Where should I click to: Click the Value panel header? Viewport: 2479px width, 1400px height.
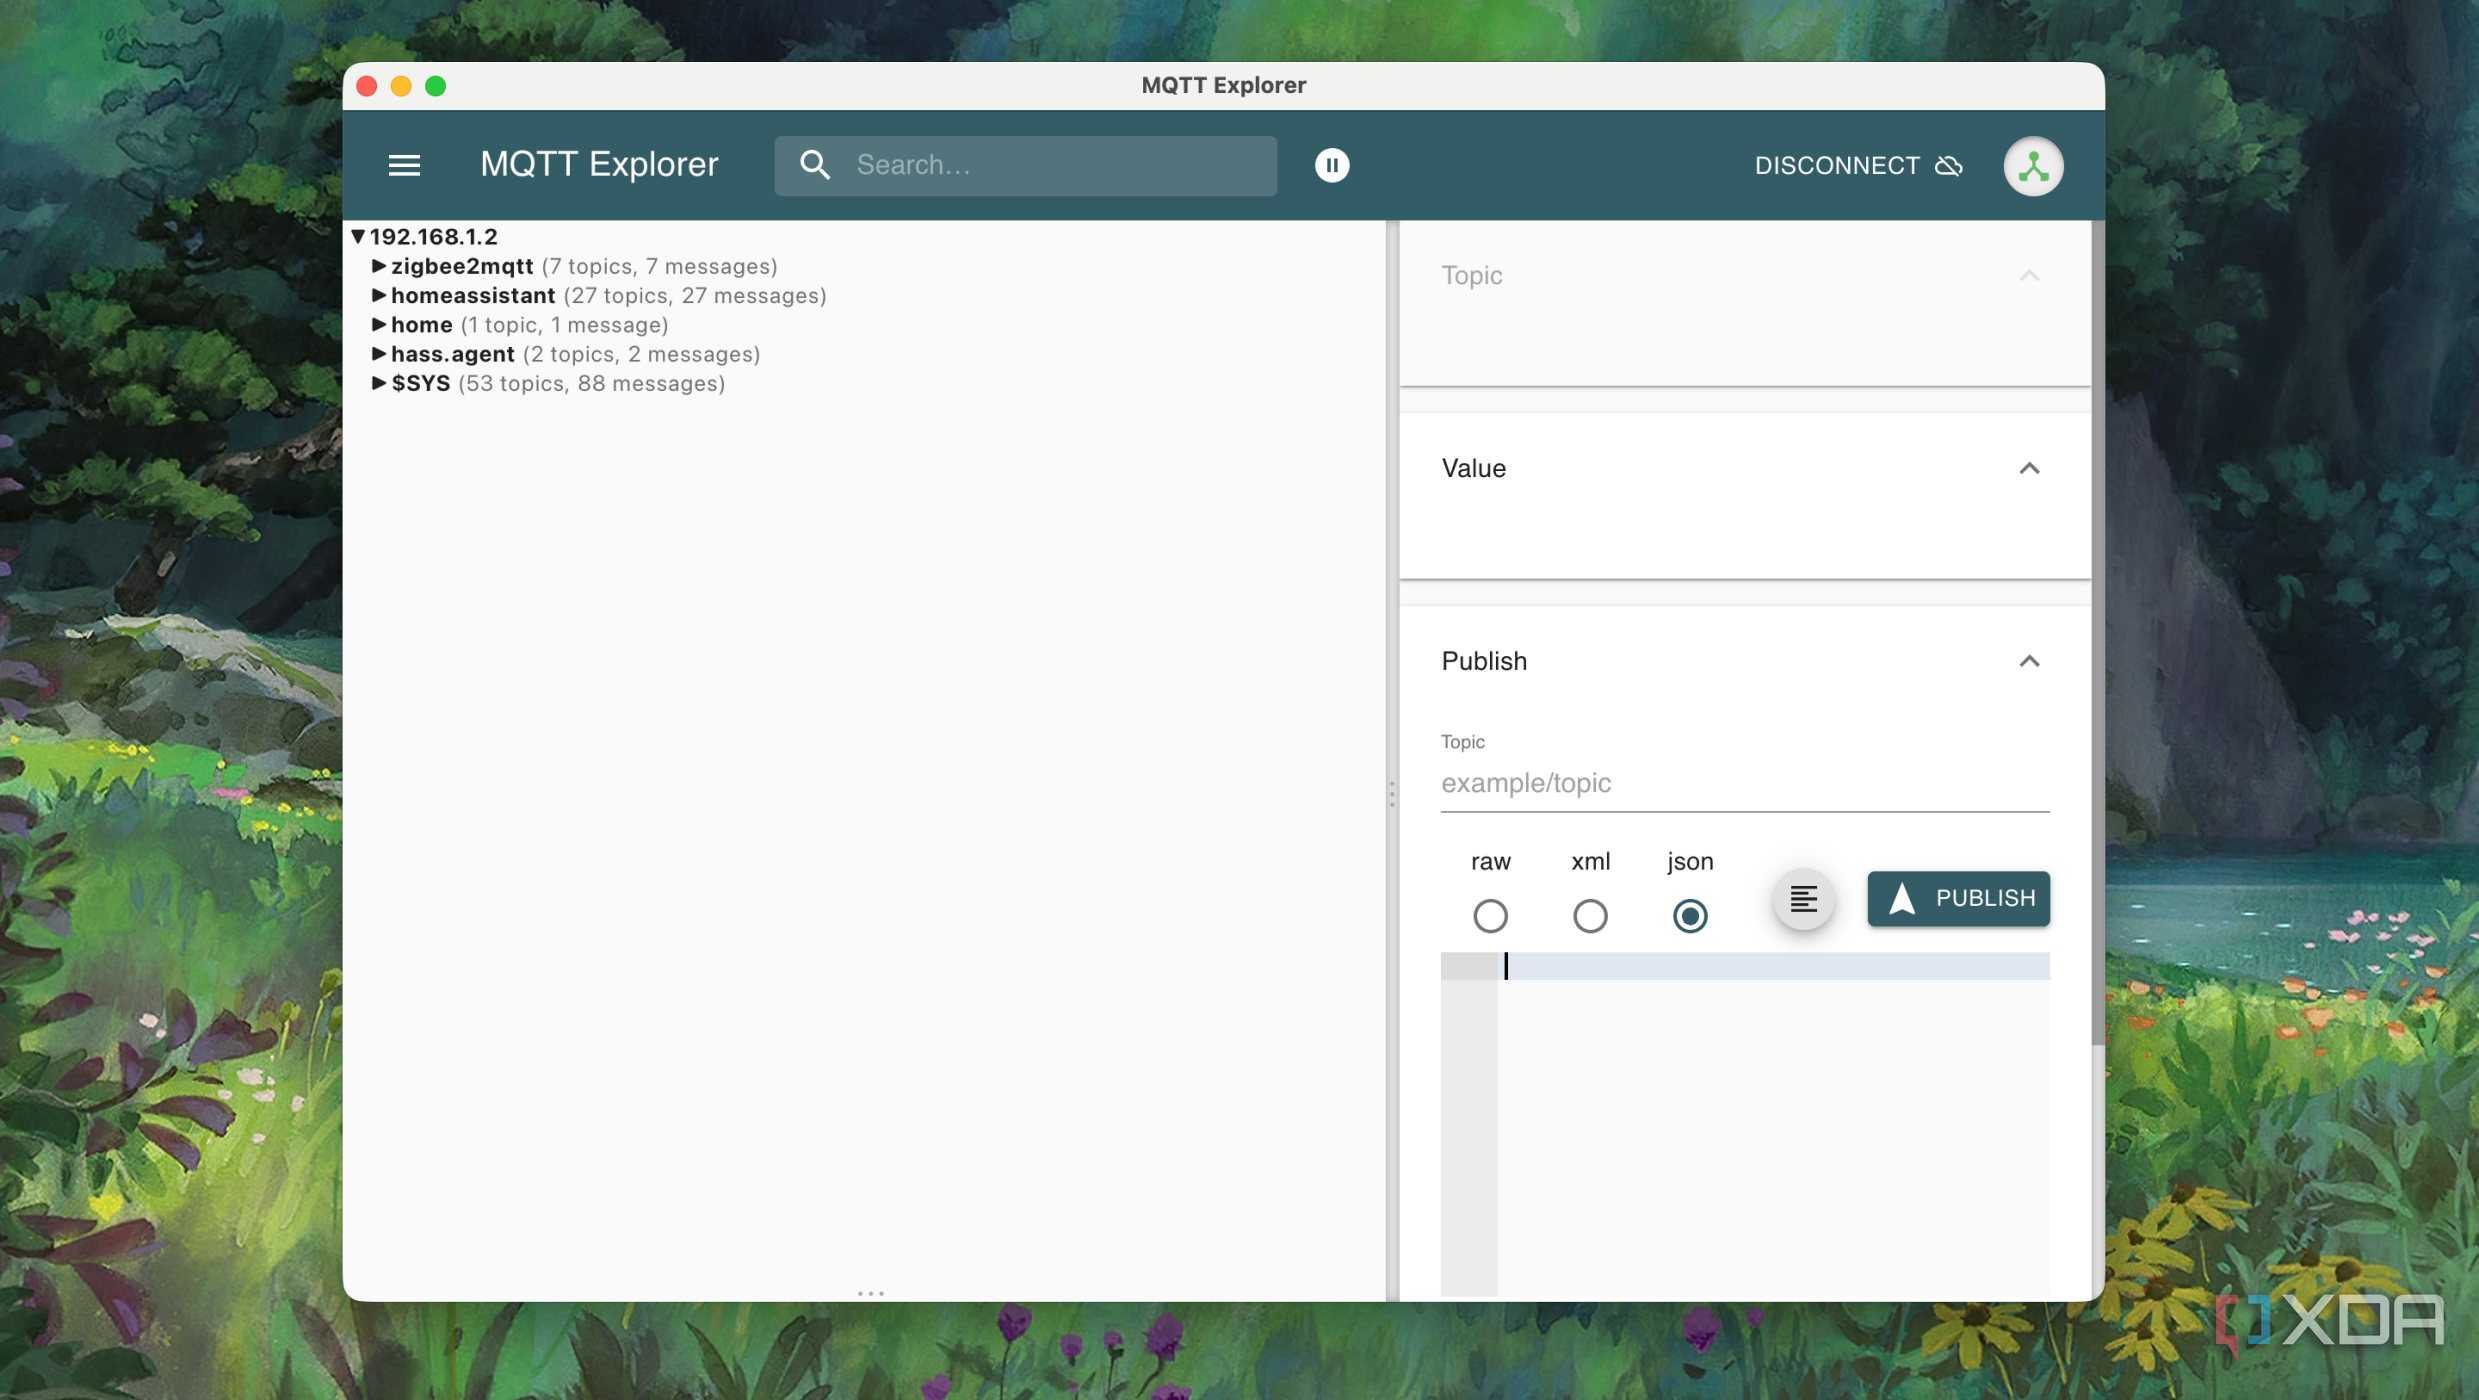(1744, 468)
